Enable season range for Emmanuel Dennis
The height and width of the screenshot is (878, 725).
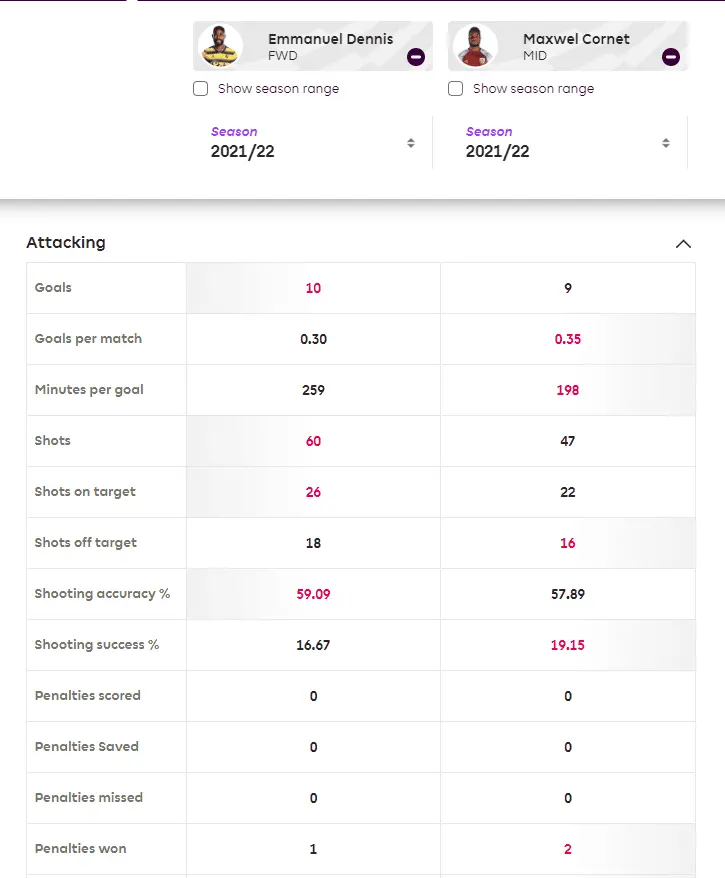201,89
